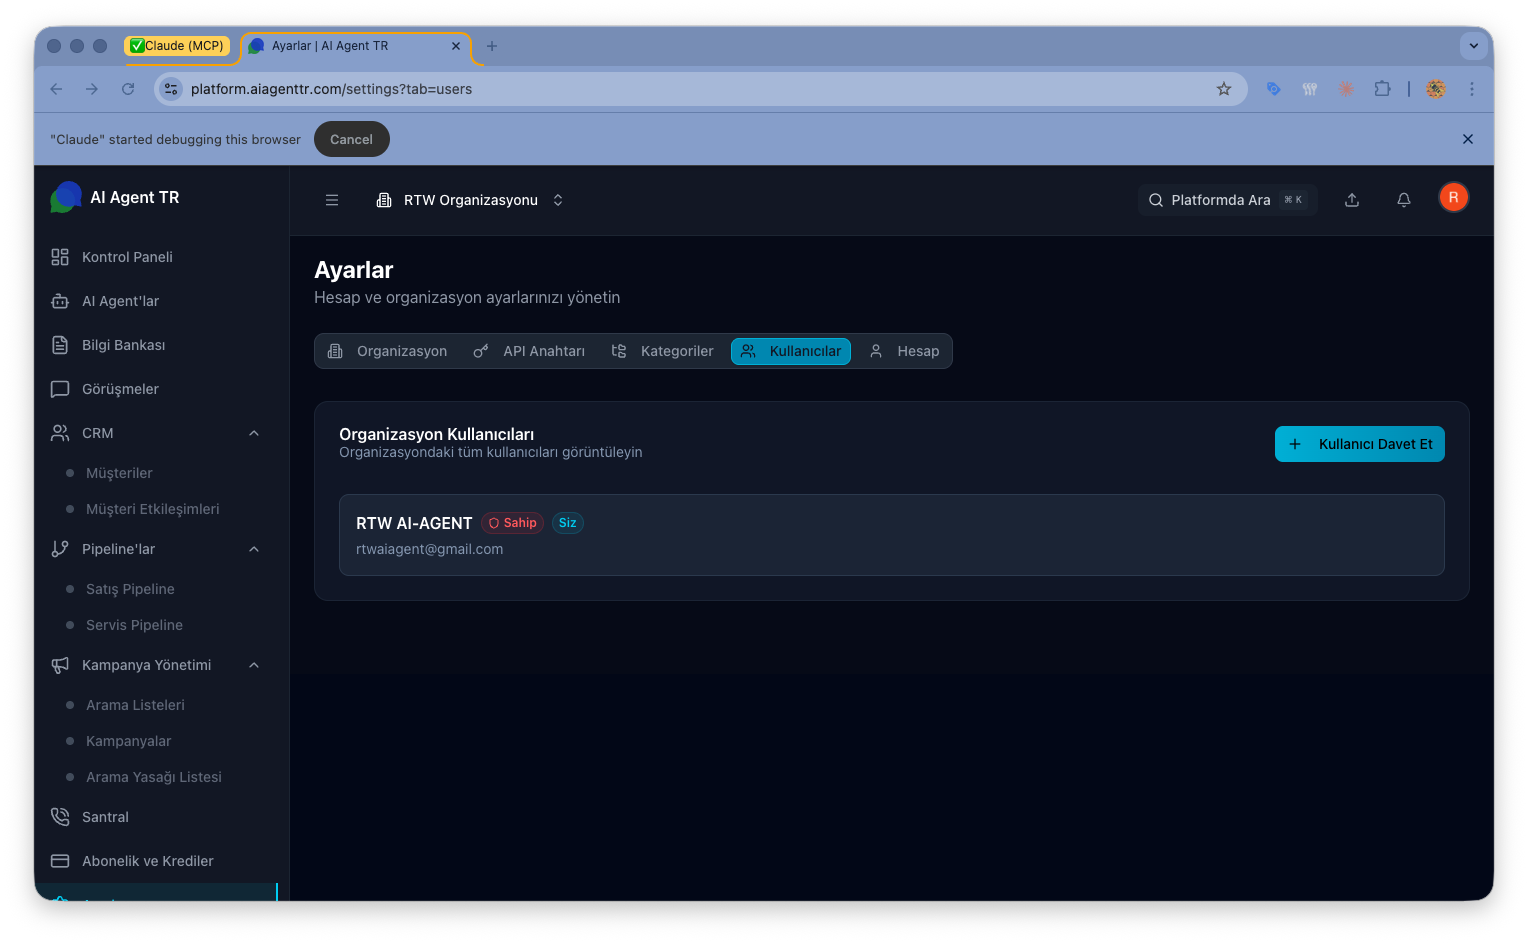The height and width of the screenshot is (943, 1528).
Task: Open Müşteri Etkileşimleri page
Action: pyautogui.click(x=152, y=509)
